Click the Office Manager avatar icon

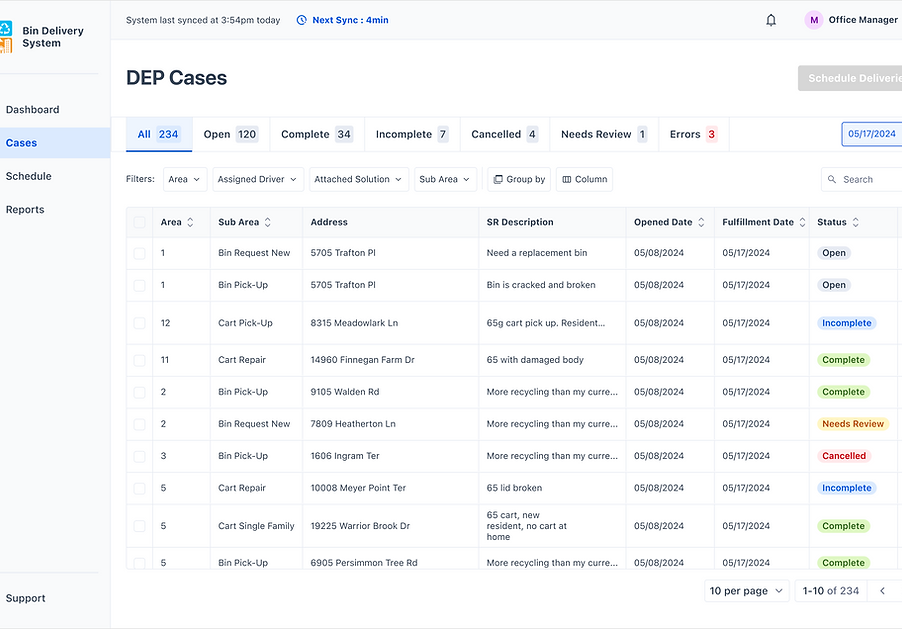click(814, 20)
